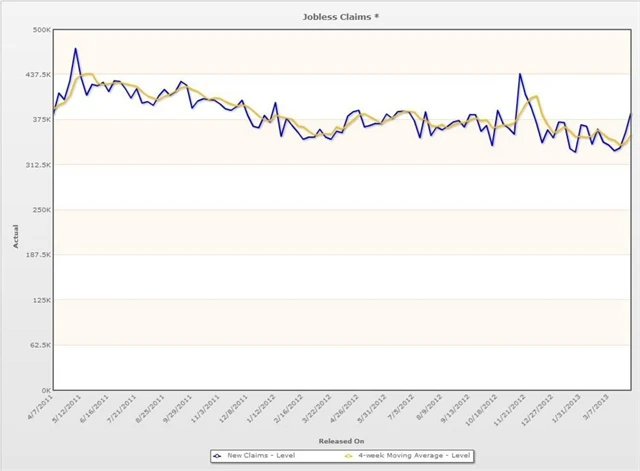
Task: Click the 11/21/2012 date label
Action: tap(509, 410)
